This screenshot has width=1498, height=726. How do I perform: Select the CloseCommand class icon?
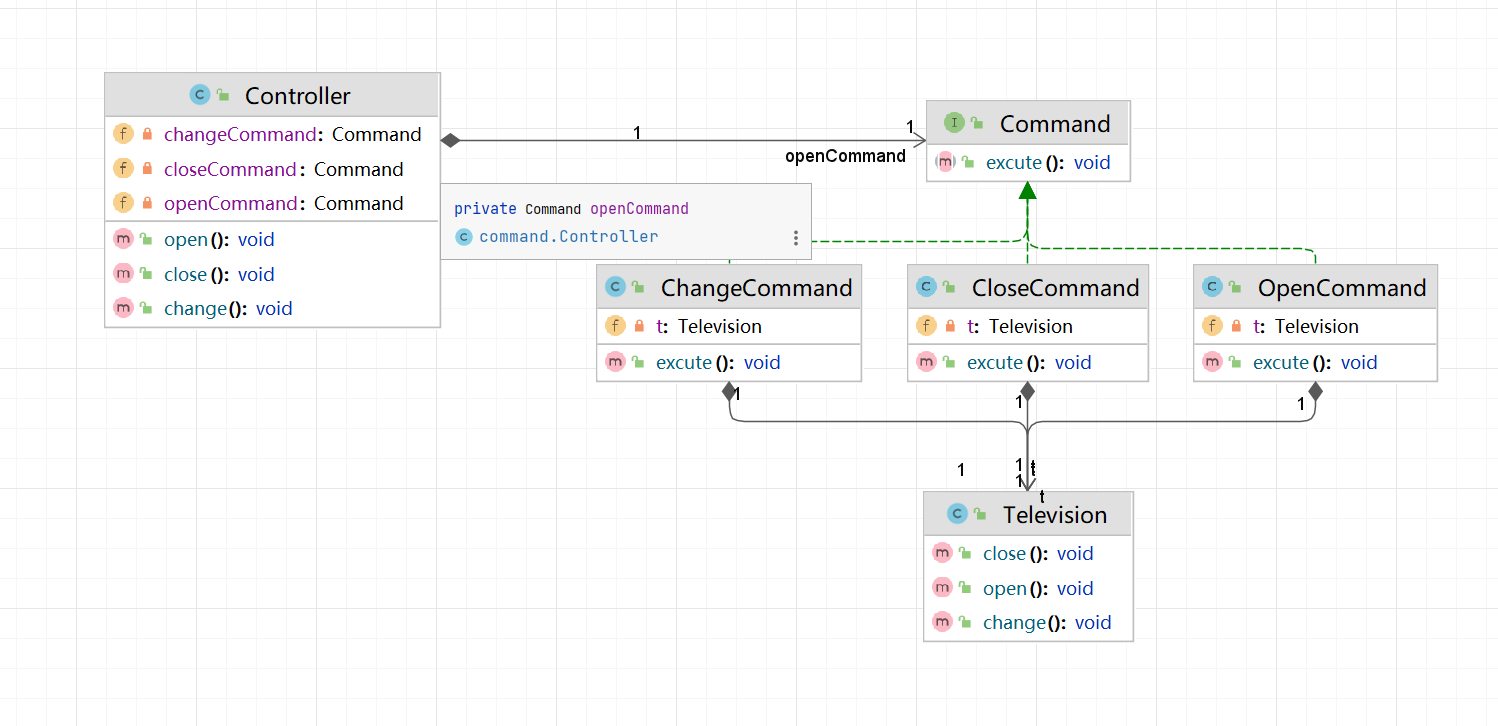(927, 287)
